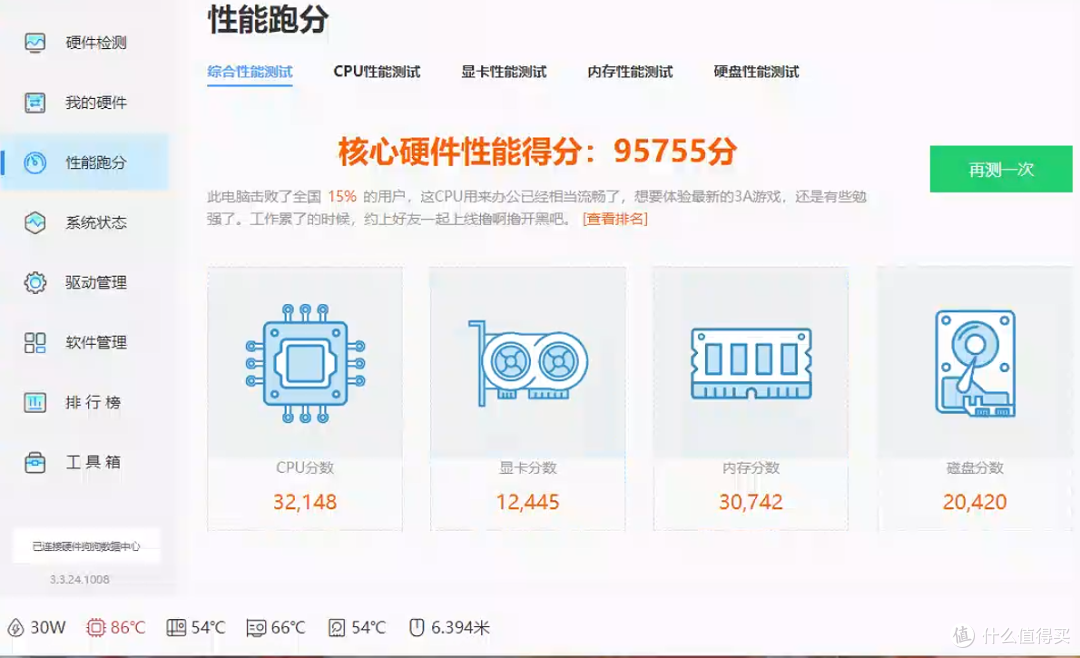Image resolution: width=1080 pixels, height=658 pixels.
Task: Click the memory stick illustration
Action: pos(751,363)
